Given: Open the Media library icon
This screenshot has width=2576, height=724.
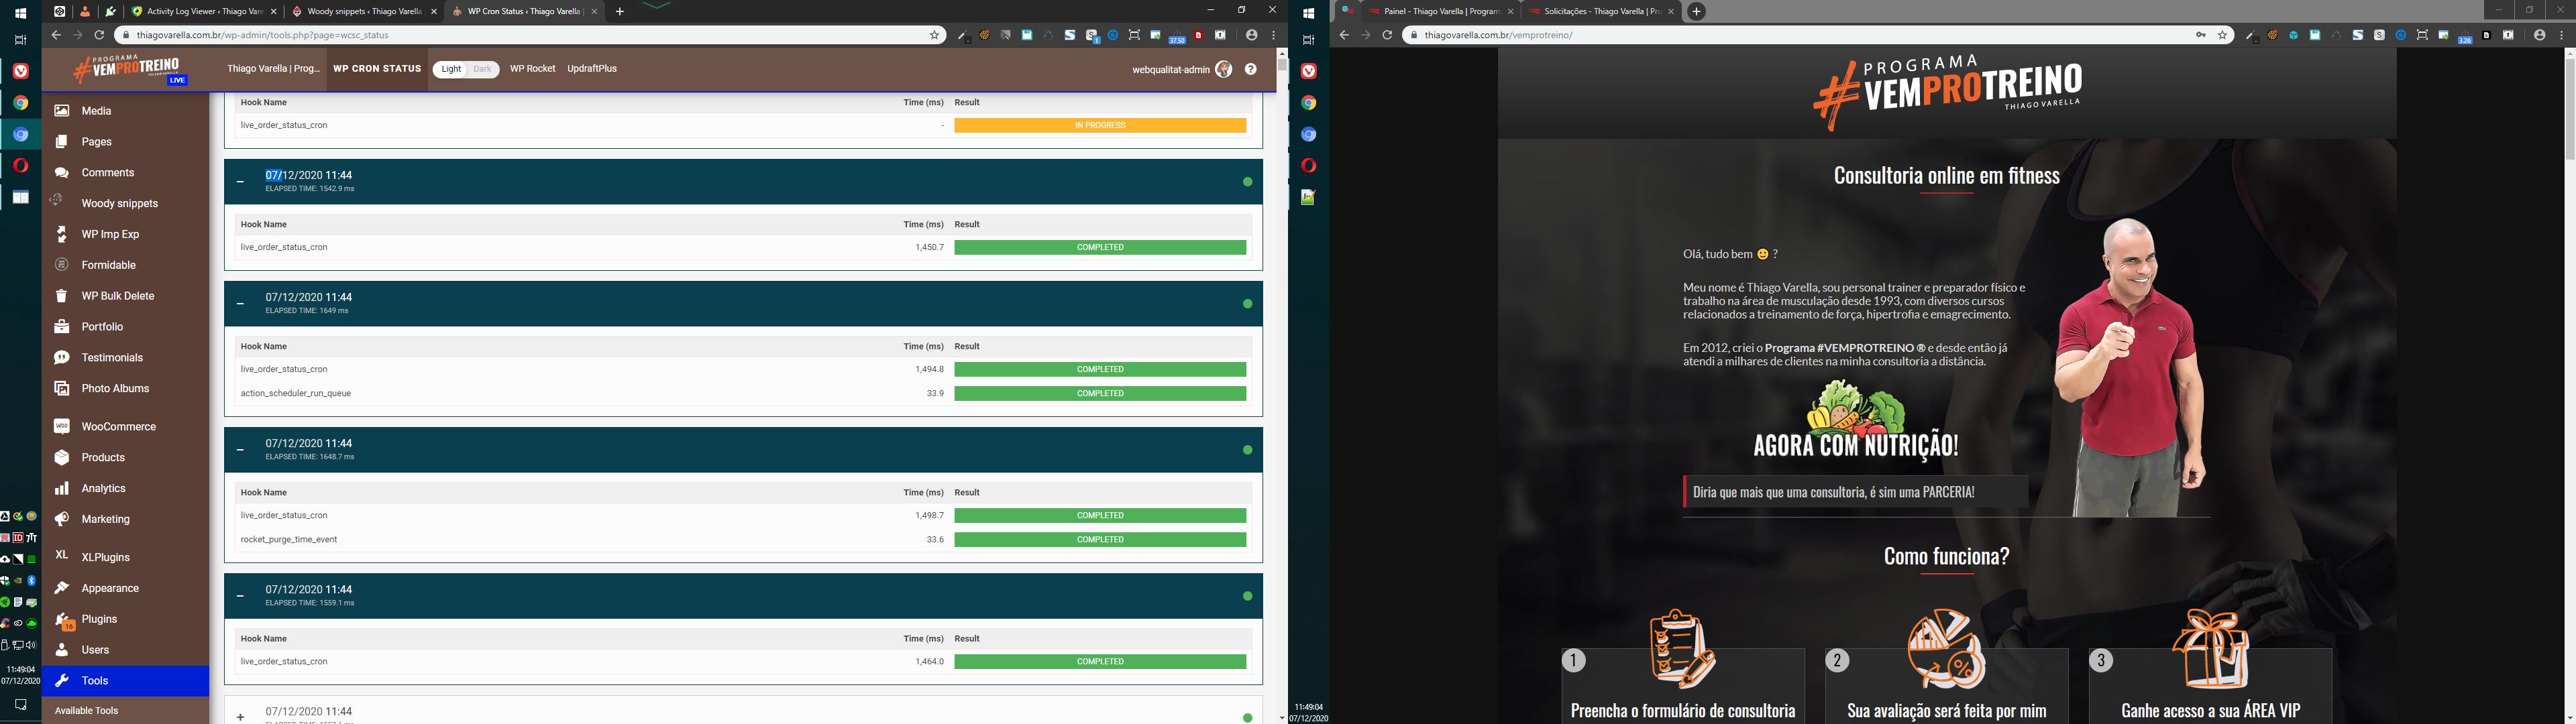Looking at the screenshot, I should [x=62, y=111].
